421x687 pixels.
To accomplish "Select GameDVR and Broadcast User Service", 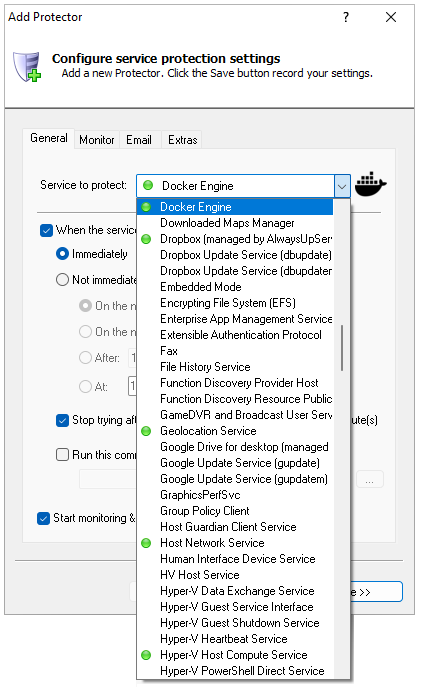I will pos(235,415).
